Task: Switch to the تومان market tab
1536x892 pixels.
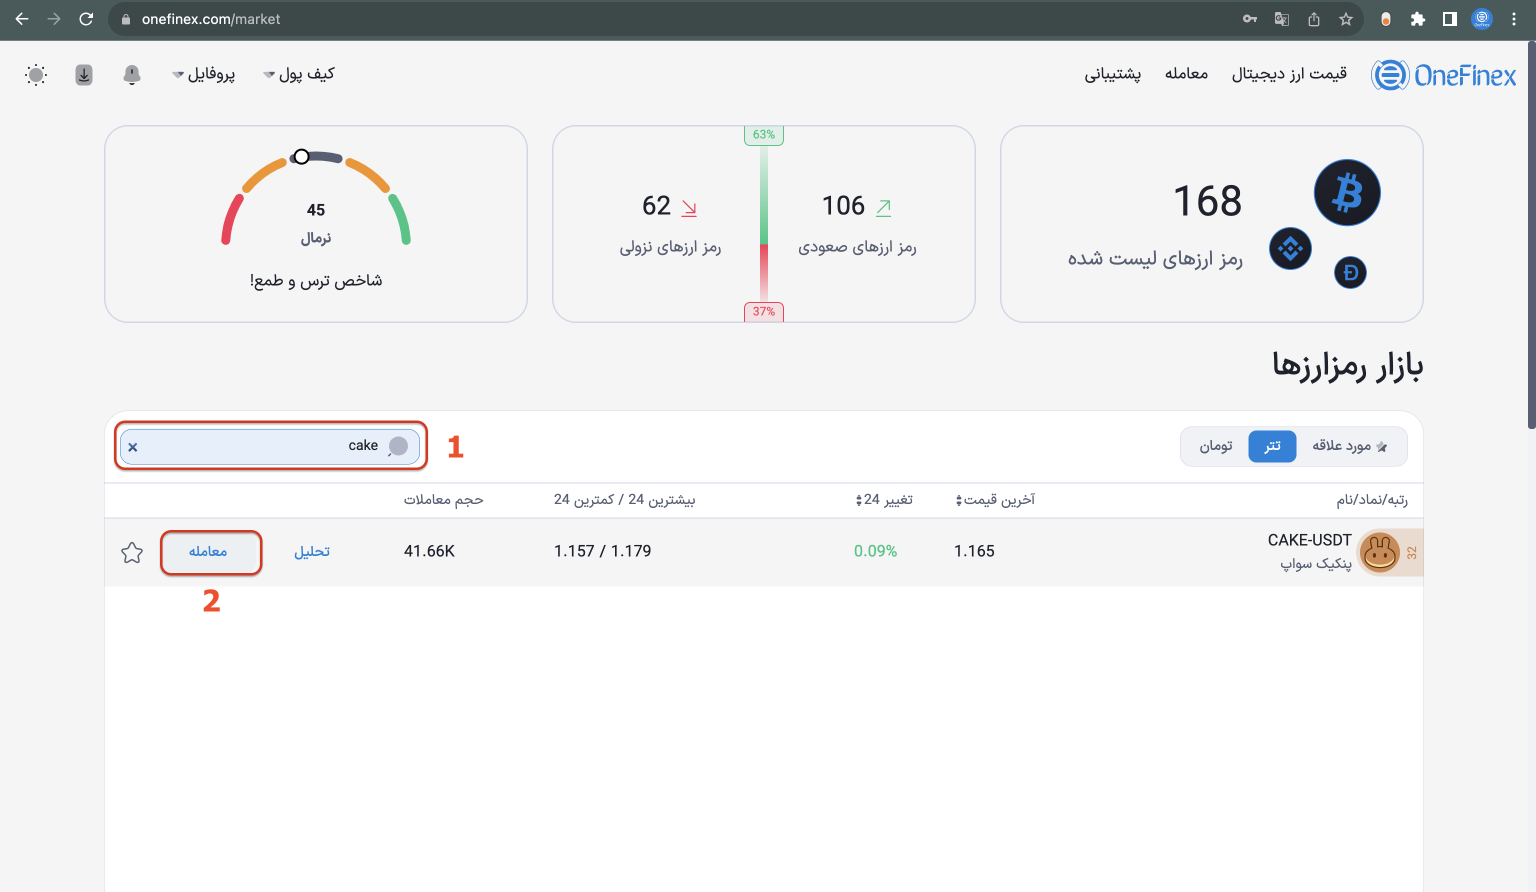Action: point(1216,446)
